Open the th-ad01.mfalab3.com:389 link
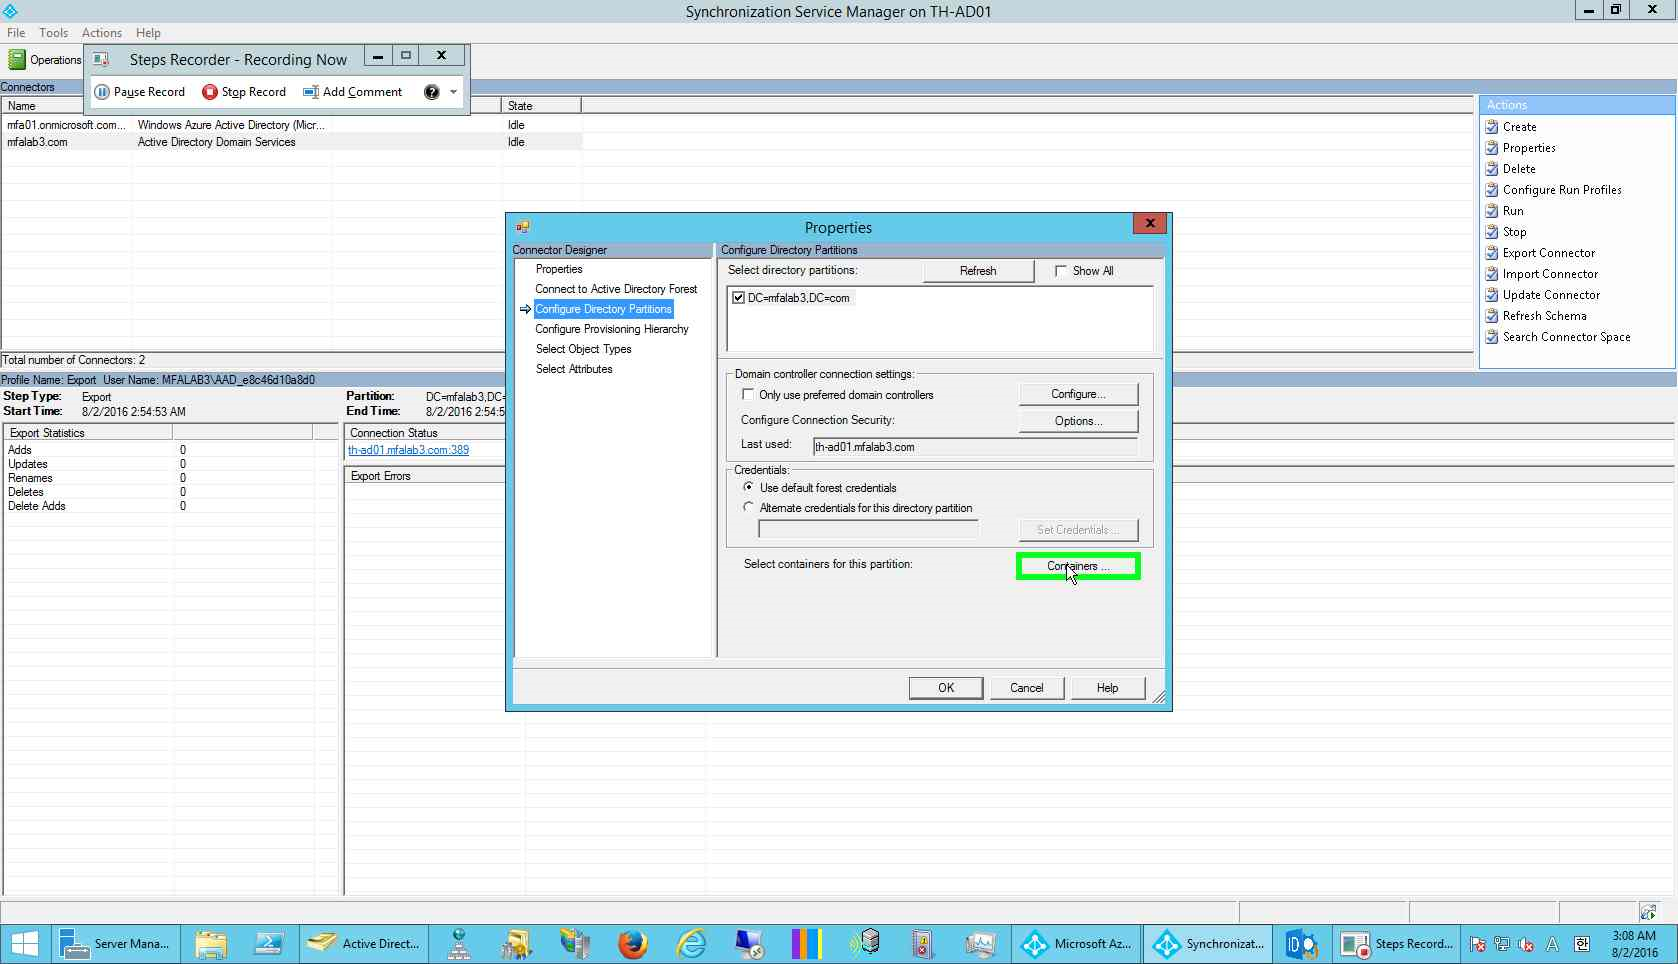This screenshot has width=1678, height=964. click(x=408, y=450)
